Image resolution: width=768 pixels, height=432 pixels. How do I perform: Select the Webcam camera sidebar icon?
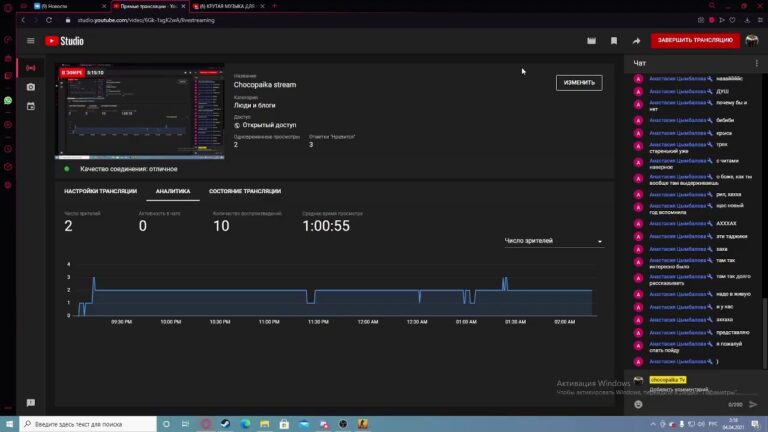[30, 87]
